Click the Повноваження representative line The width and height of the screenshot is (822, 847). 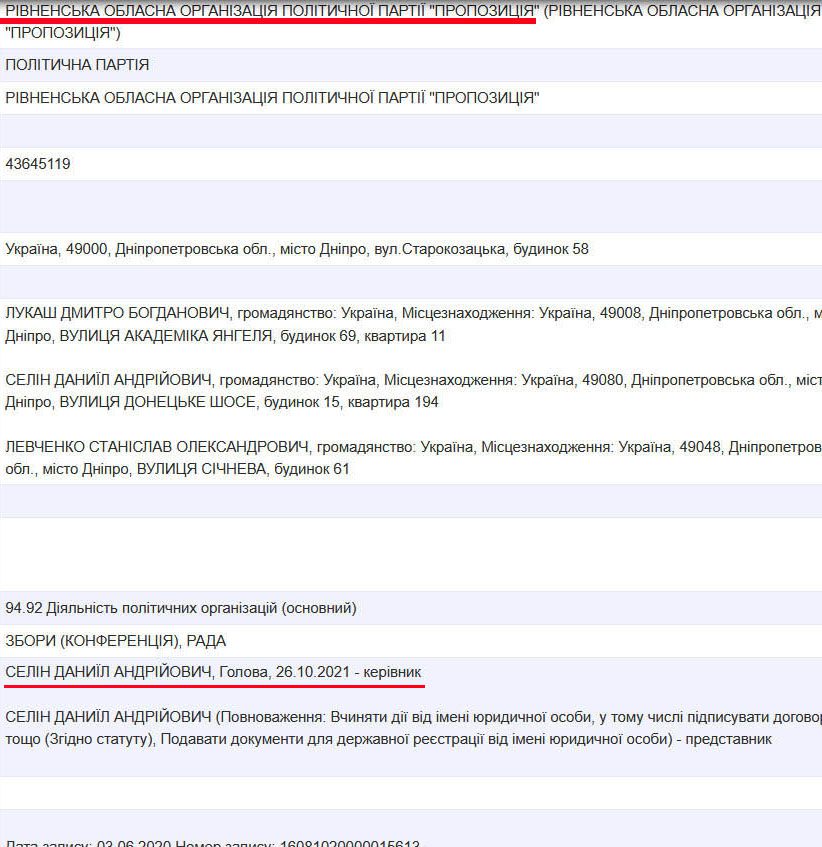(x=413, y=717)
